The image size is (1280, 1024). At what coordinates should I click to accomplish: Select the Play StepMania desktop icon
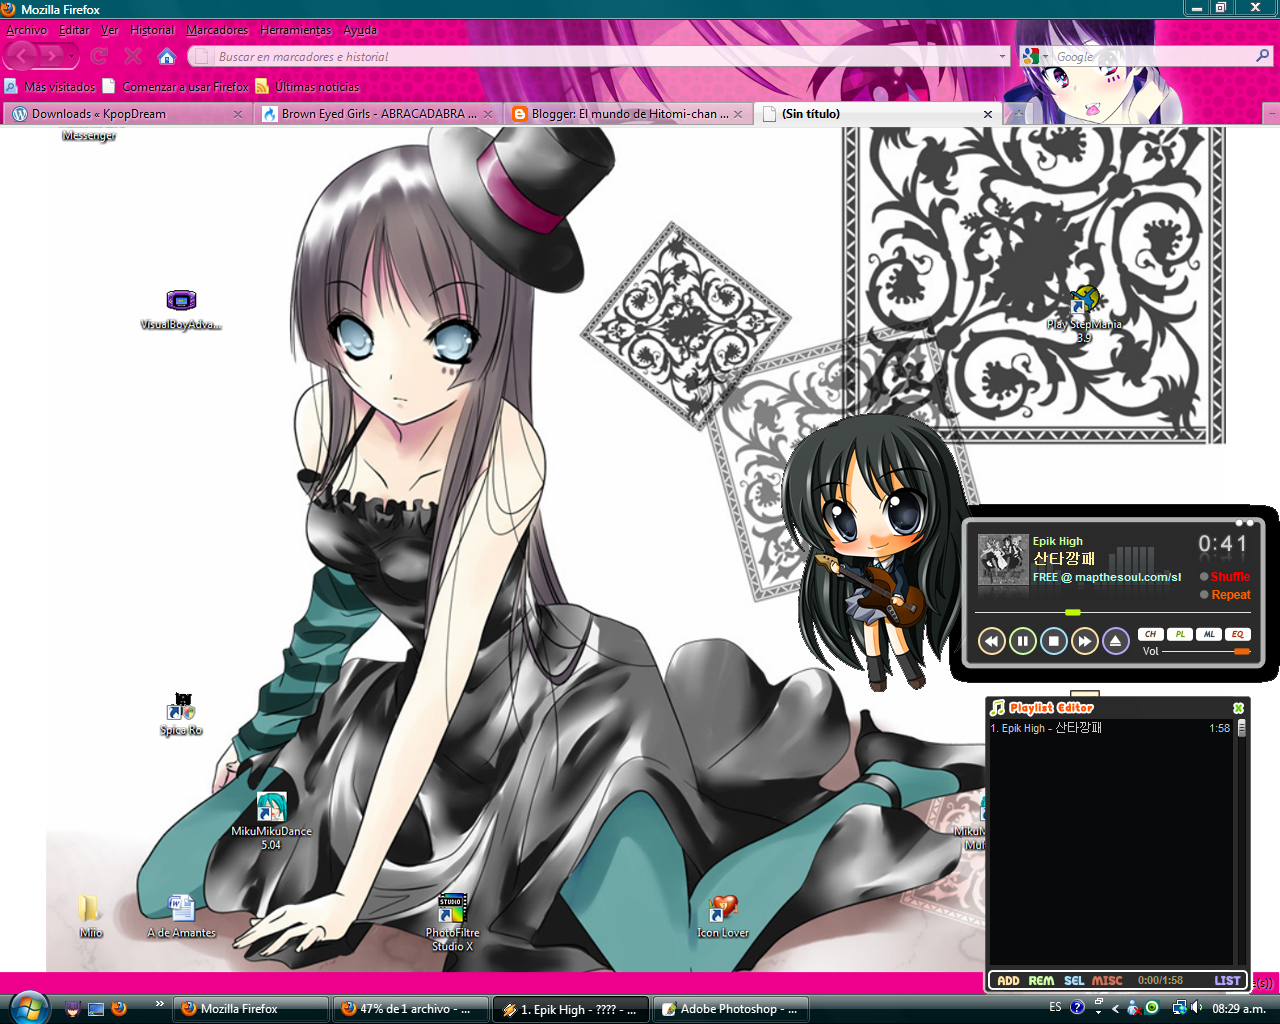click(x=1084, y=314)
